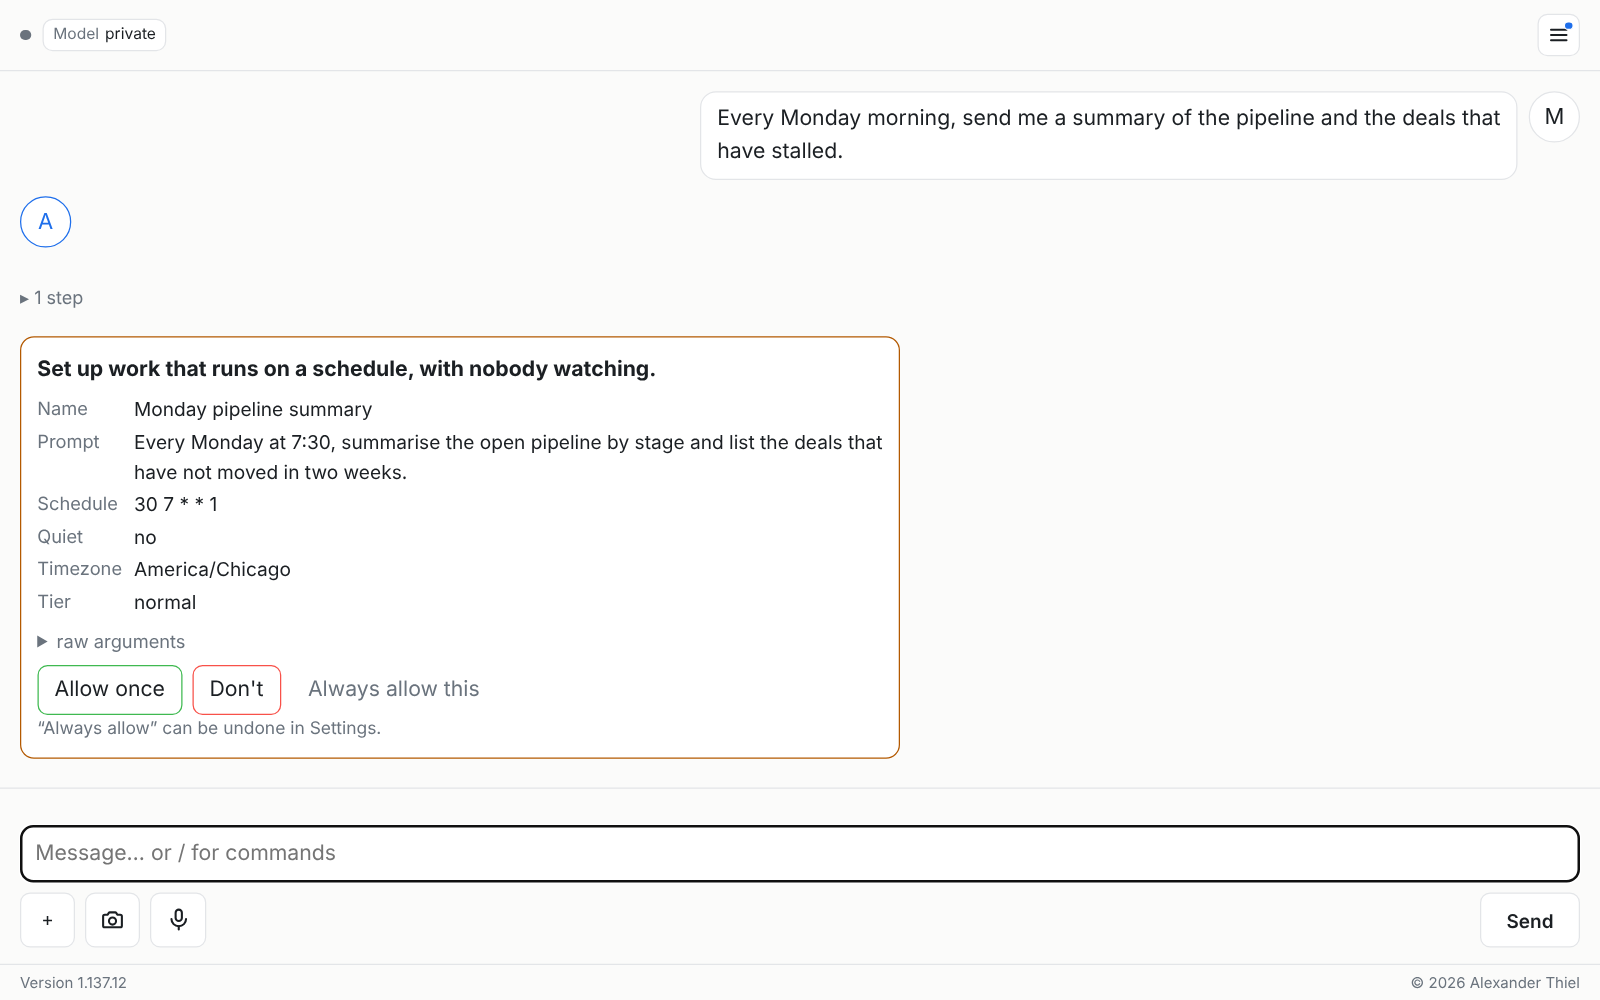
Task: Select the America/Chicago timezone value
Action: coord(212,569)
